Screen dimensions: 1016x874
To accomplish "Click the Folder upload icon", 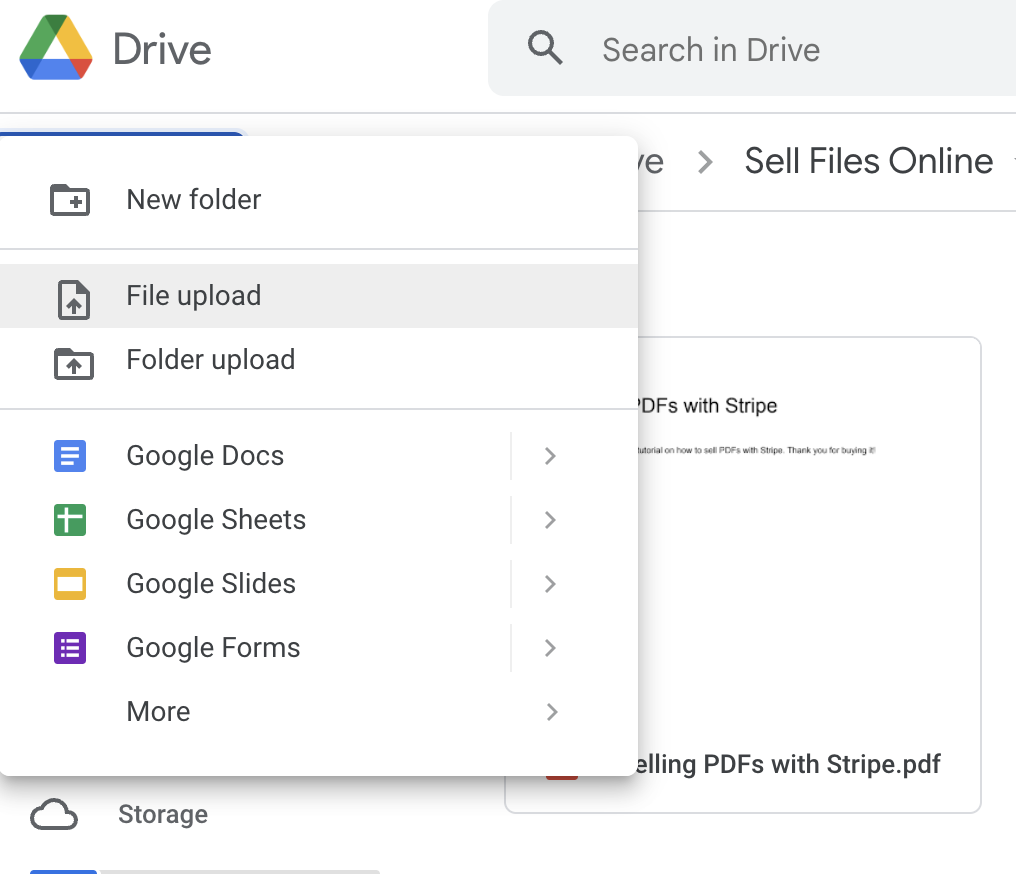I will 73,363.
